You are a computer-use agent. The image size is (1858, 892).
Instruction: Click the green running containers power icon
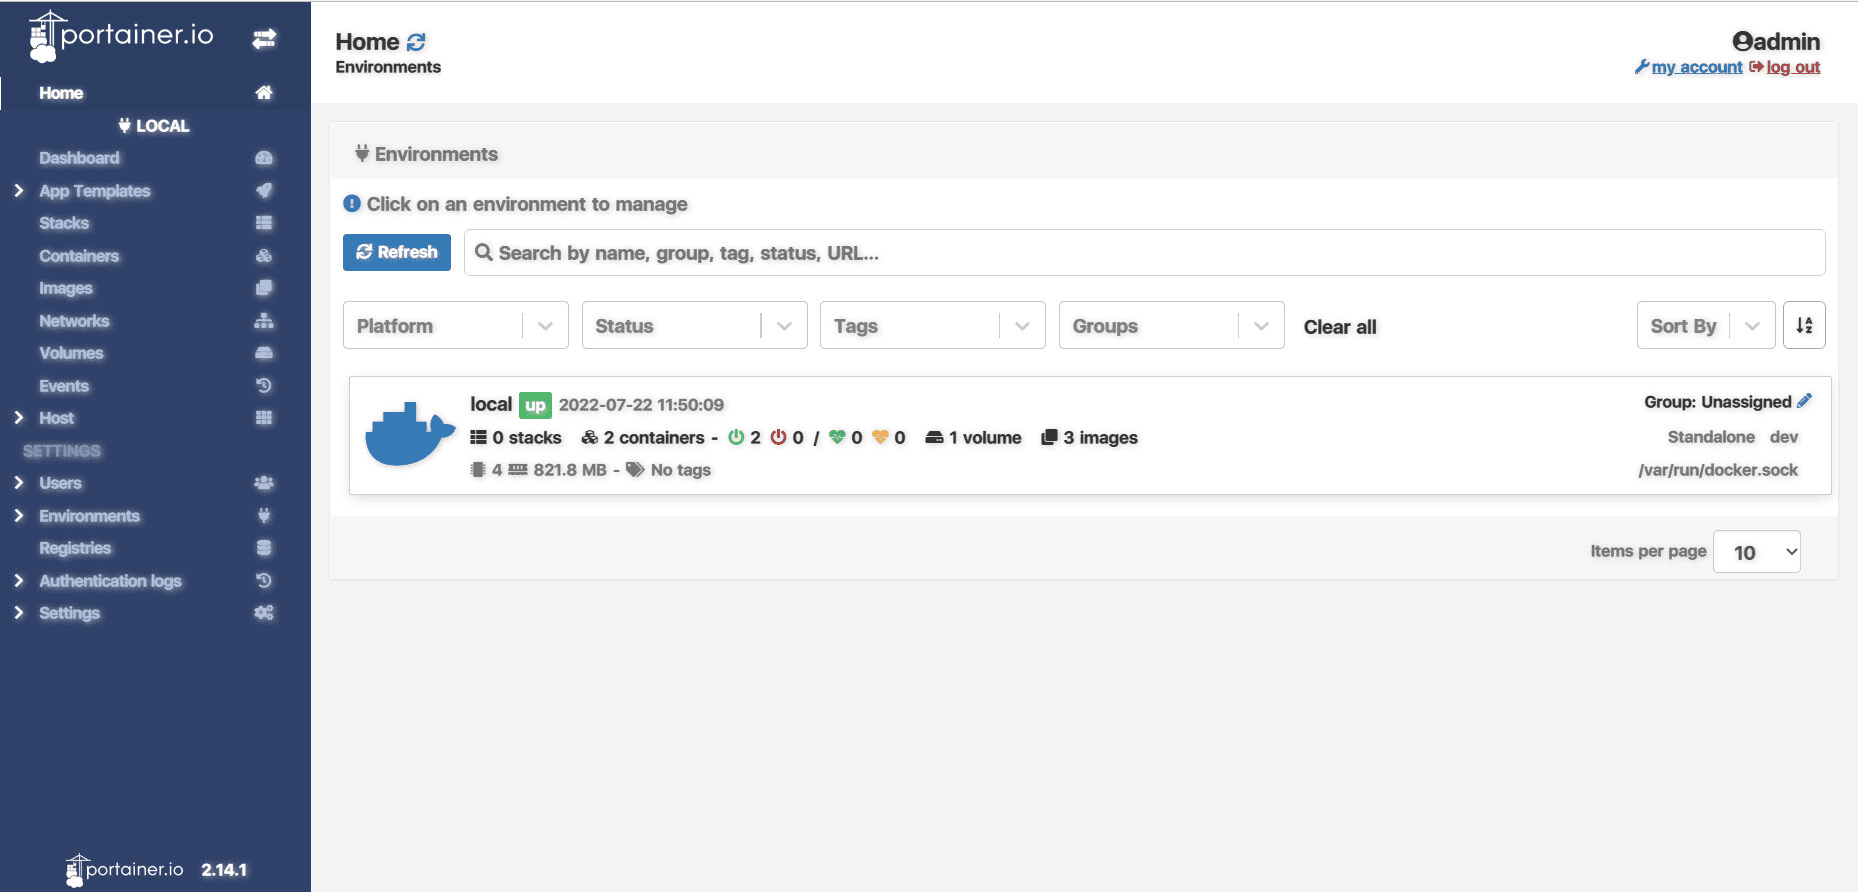tap(736, 437)
